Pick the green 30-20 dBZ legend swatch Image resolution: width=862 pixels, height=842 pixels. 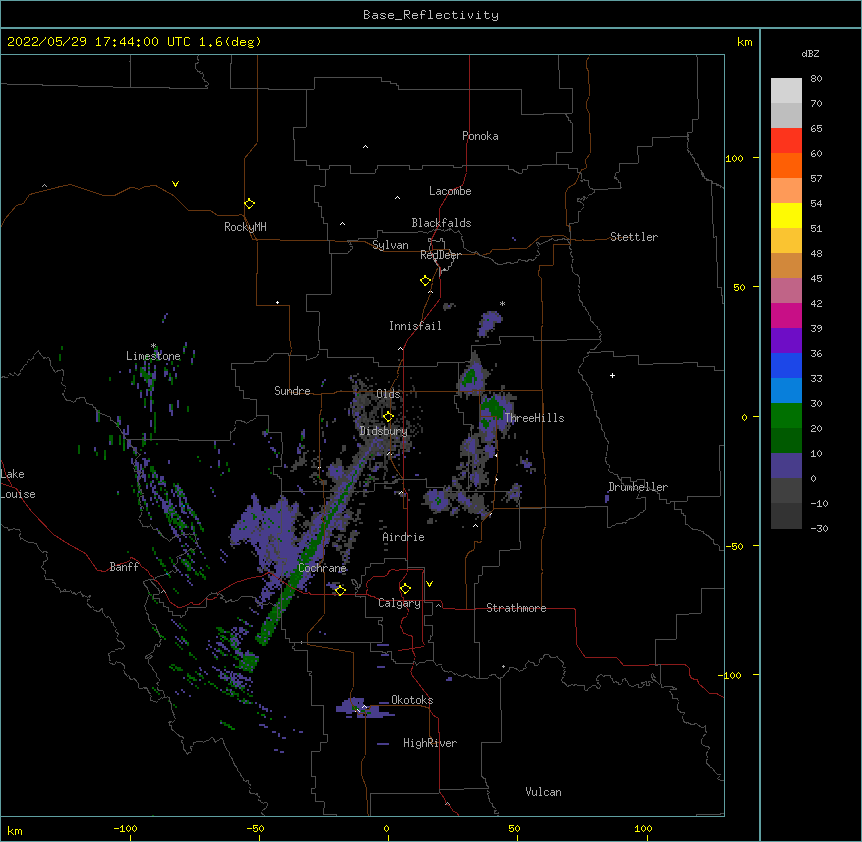[x=786, y=416]
